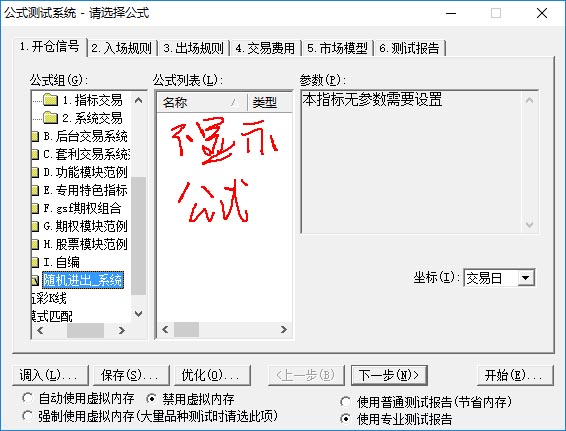Select F.gsf期权组合 group
The width and height of the screenshot is (566, 431).
click(x=82, y=208)
